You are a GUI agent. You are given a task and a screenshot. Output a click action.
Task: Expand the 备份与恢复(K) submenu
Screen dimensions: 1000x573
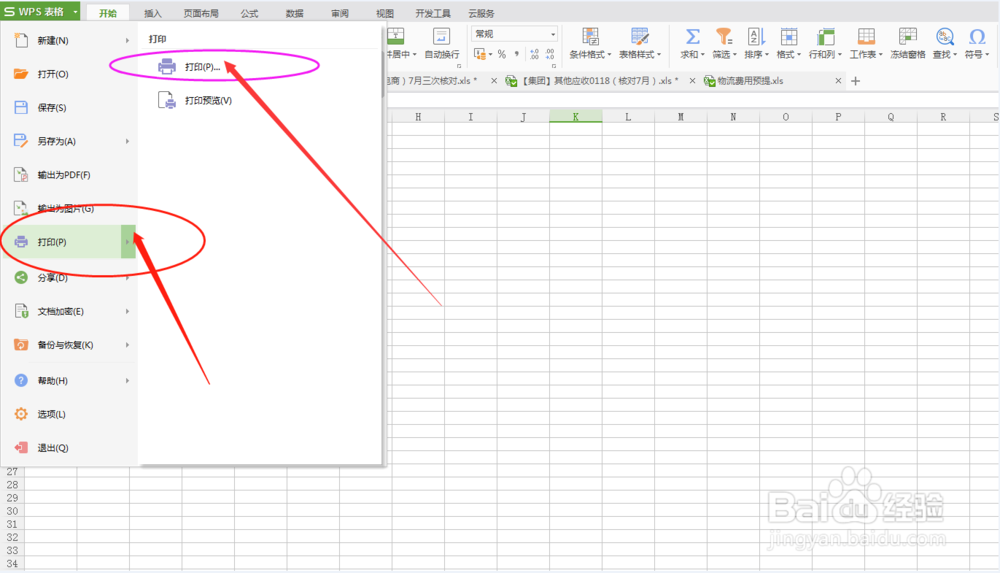tap(128, 345)
